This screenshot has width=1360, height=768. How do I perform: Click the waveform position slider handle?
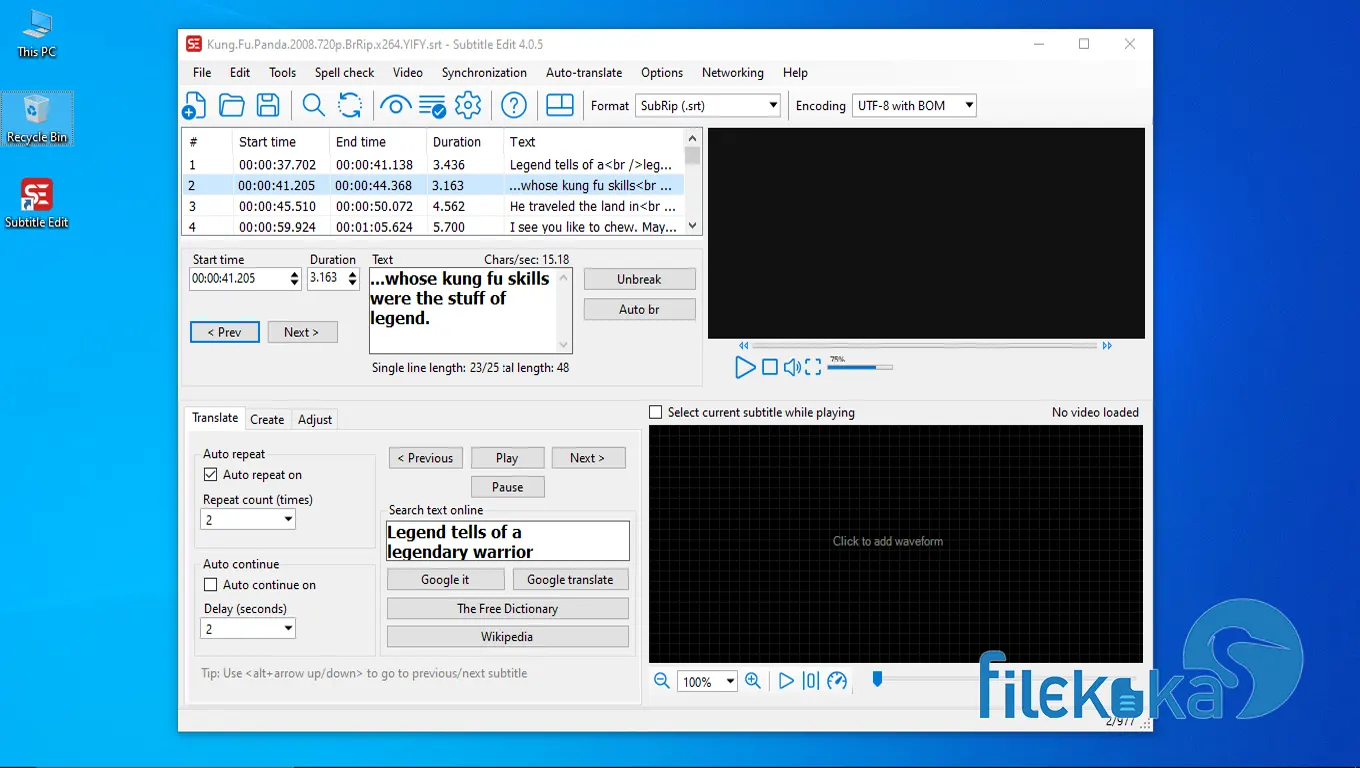tap(877, 680)
